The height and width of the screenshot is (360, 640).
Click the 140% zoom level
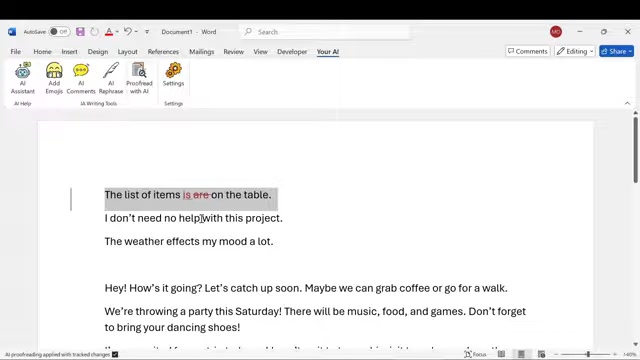click(x=629, y=354)
